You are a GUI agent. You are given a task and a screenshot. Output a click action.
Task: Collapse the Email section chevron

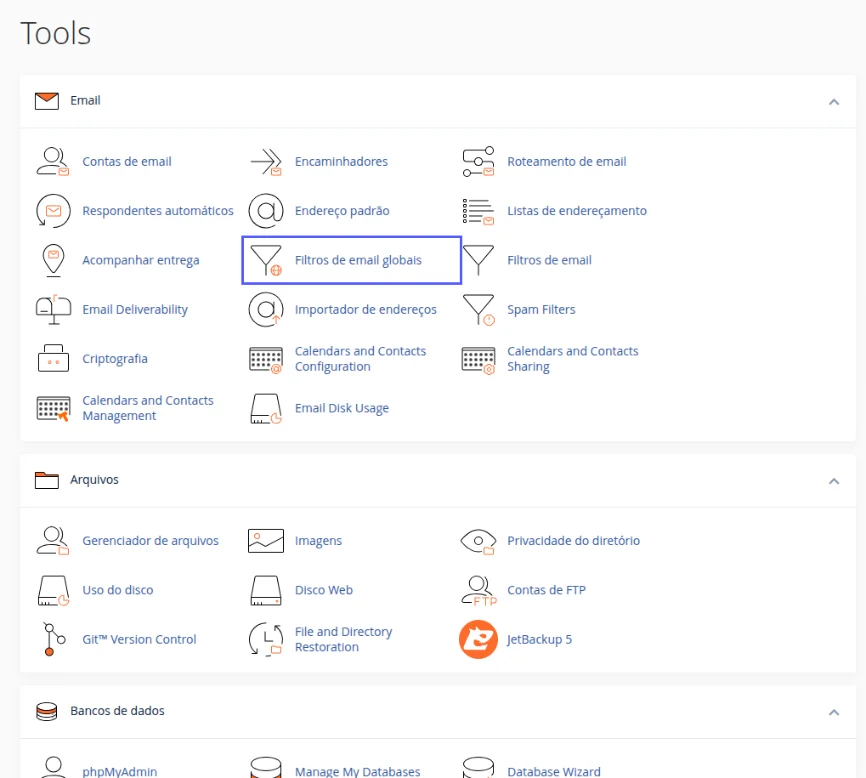tap(834, 102)
